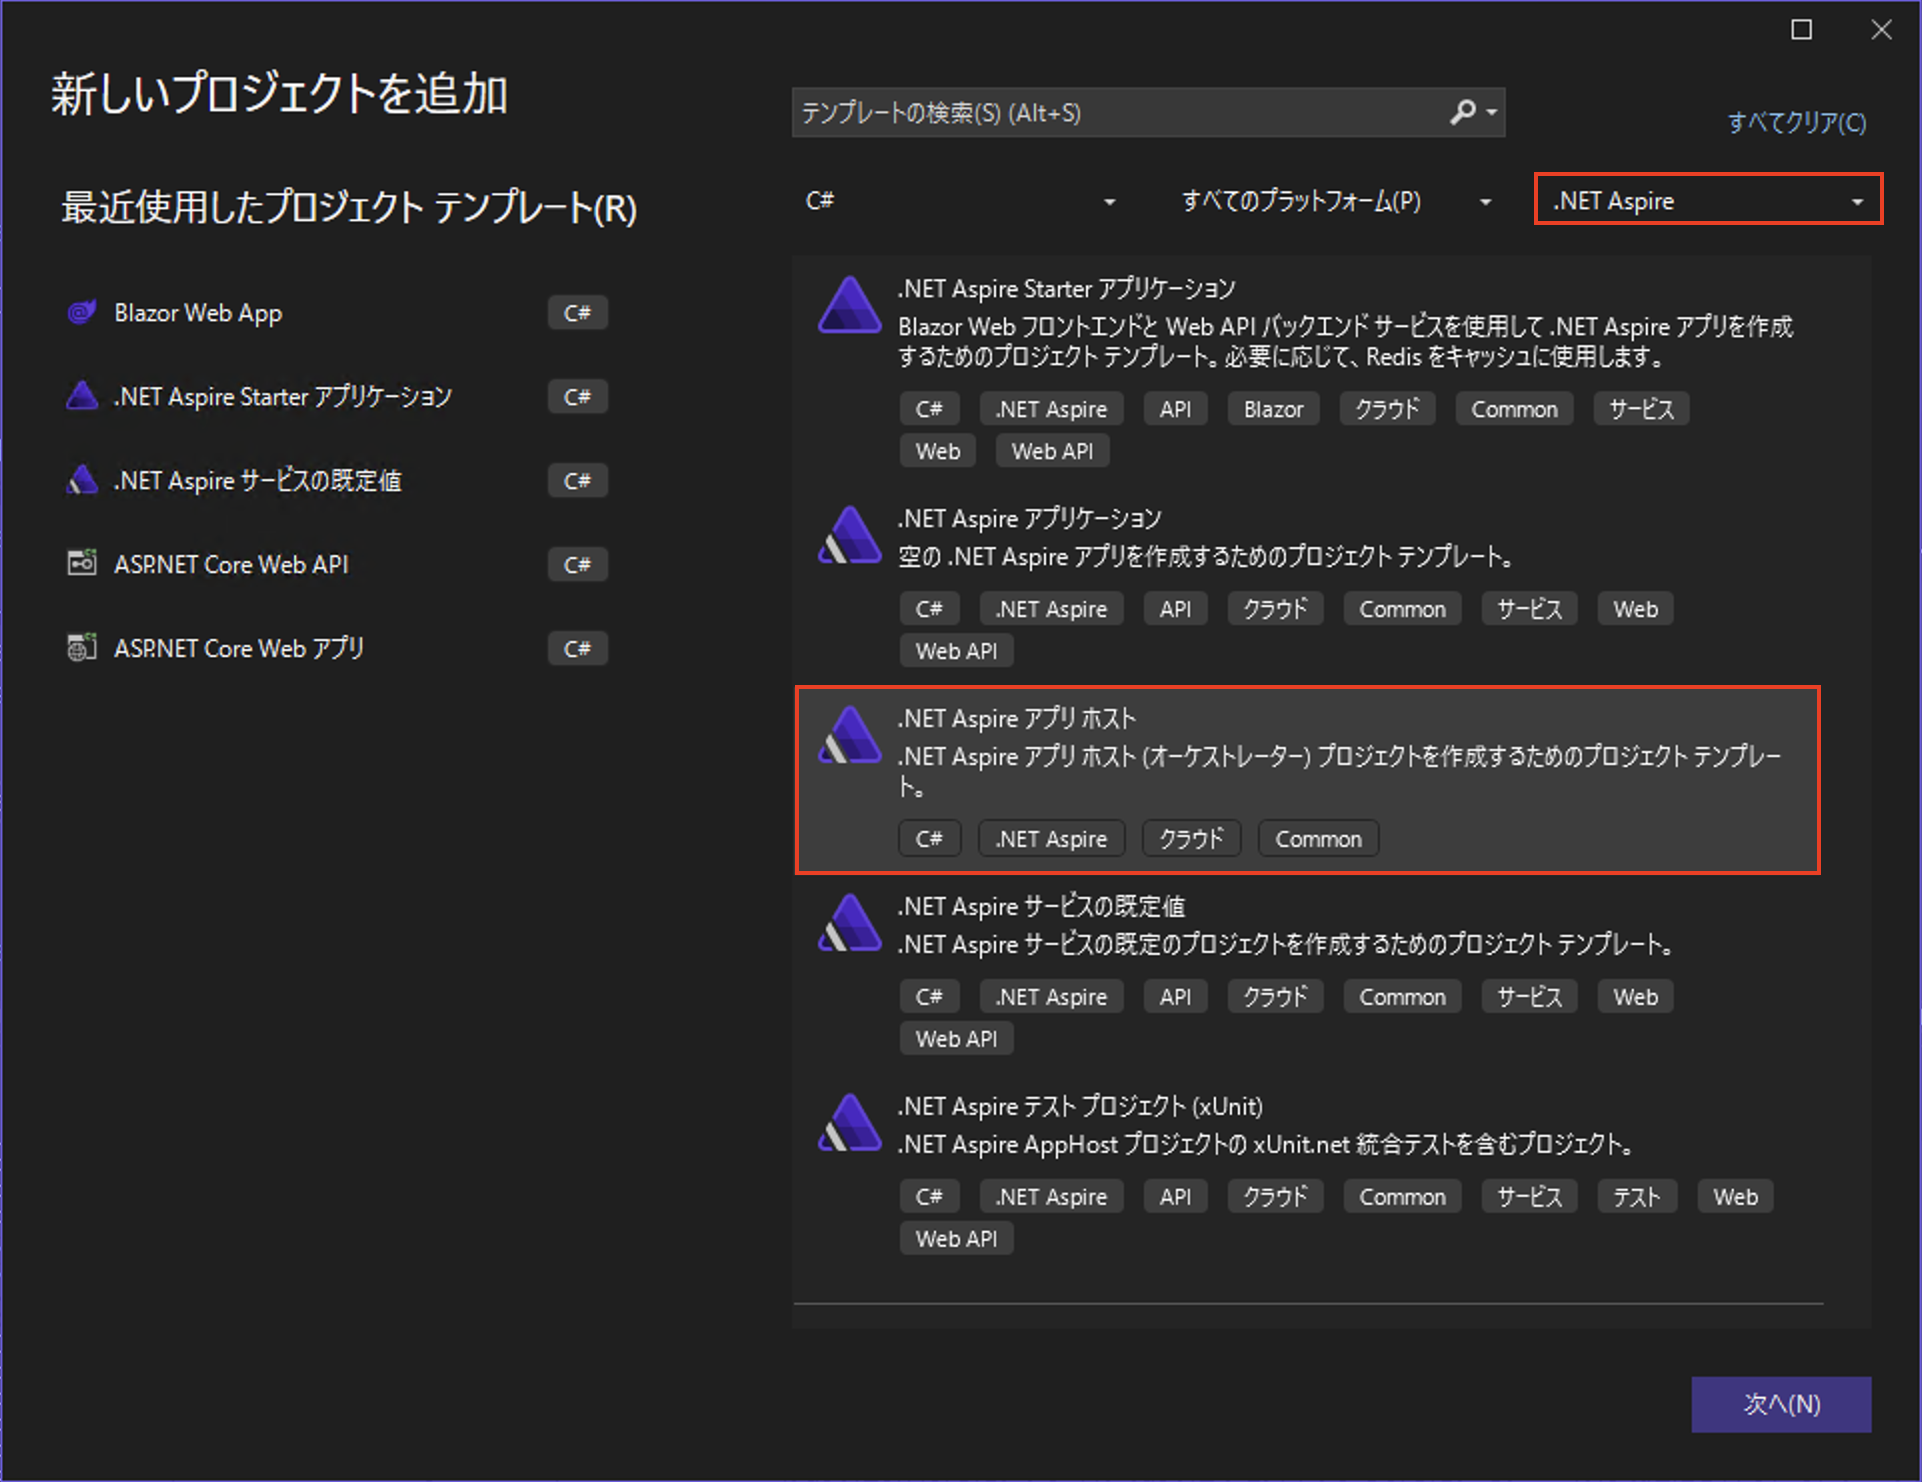This screenshot has width=1922, height=1482.
Task: Click the Blazor Web App template icon
Action: (x=83, y=312)
